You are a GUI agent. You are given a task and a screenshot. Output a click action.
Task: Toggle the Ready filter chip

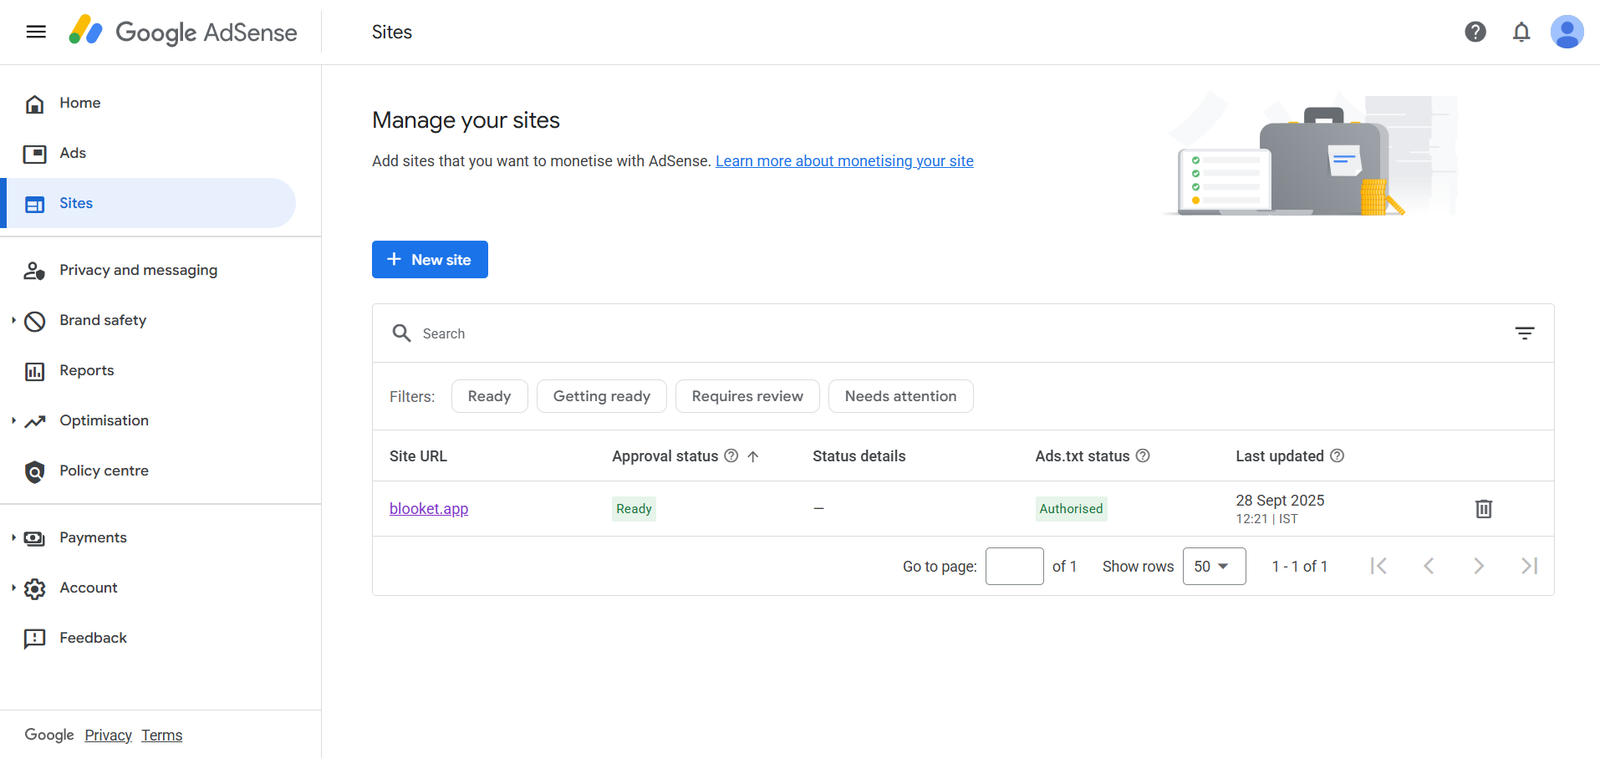pyautogui.click(x=489, y=396)
